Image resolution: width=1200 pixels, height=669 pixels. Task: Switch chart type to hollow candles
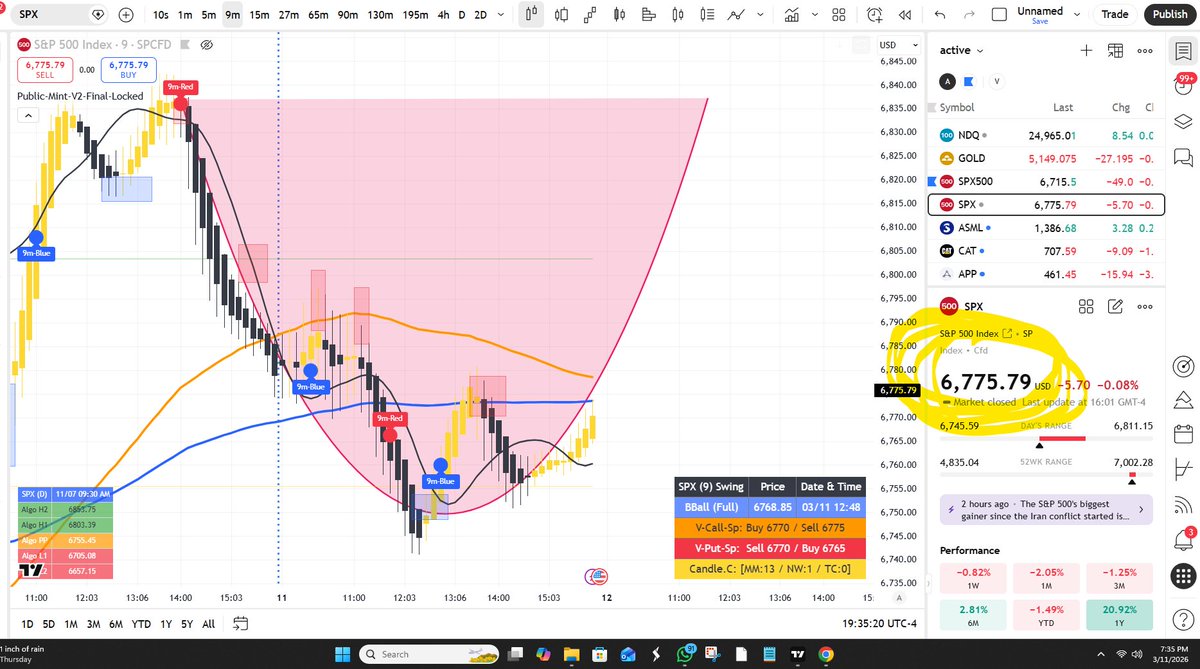point(559,14)
